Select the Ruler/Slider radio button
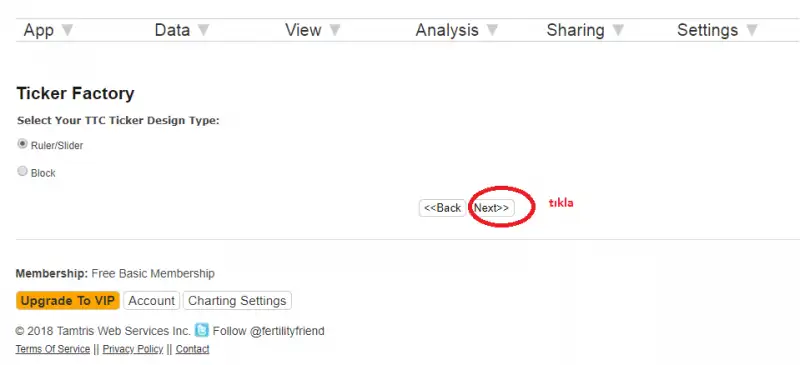800x365 pixels. click(x=22, y=144)
